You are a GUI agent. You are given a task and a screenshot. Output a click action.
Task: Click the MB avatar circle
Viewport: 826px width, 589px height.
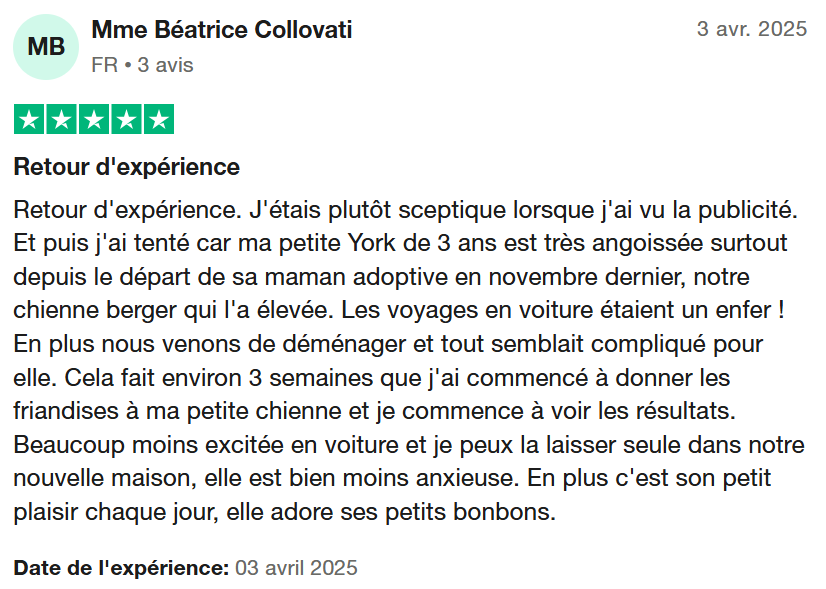coord(46,47)
